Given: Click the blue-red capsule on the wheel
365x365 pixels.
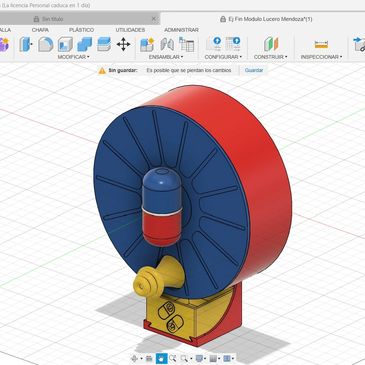Looking at the screenshot, I should coord(162,207).
